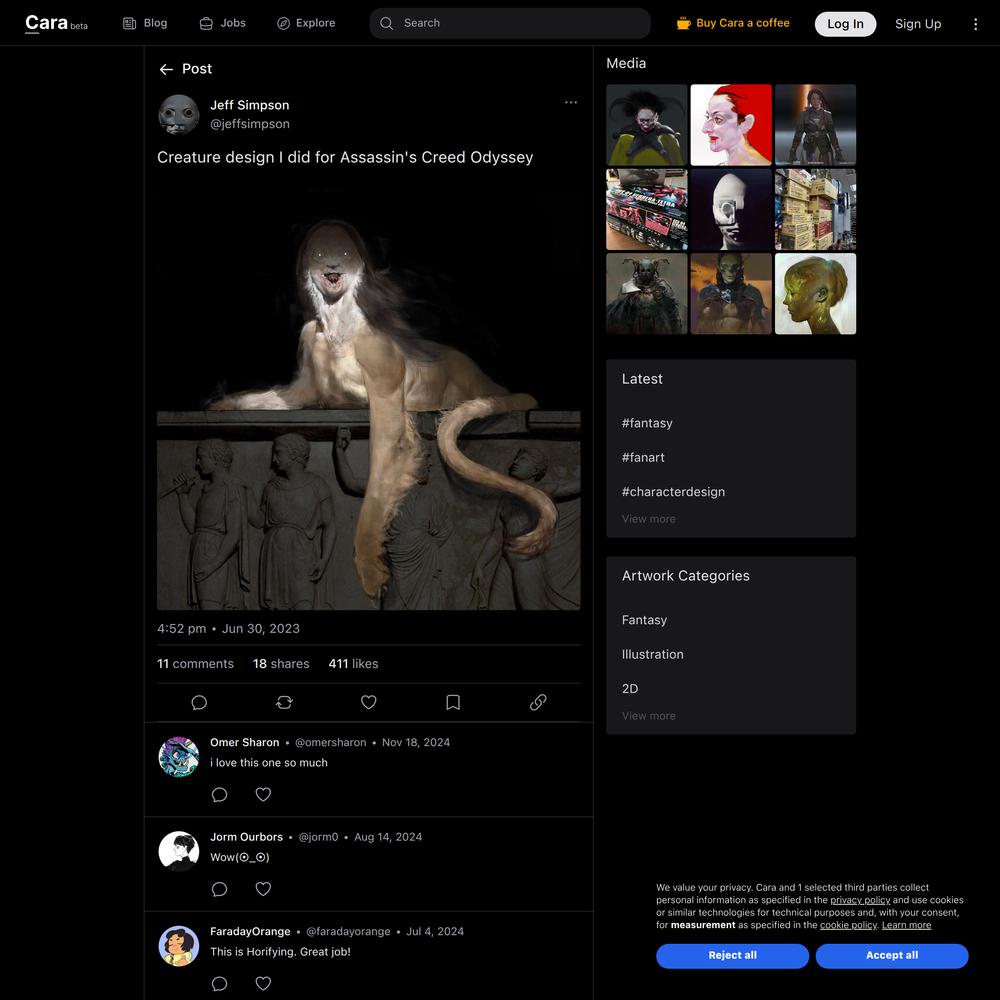The width and height of the screenshot is (1000, 1000).
Task: Click Learn more in cookie notice
Action: click(x=906, y=925)
